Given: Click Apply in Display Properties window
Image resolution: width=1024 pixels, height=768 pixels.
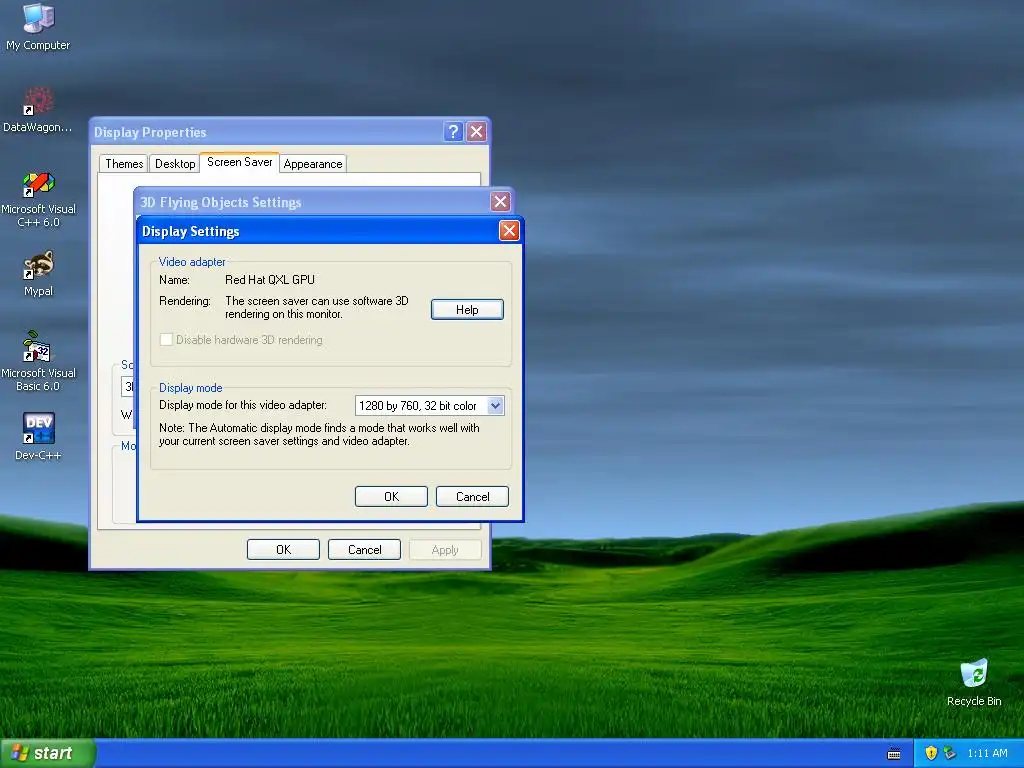Looking at the screenshot, I should point(445,549).
